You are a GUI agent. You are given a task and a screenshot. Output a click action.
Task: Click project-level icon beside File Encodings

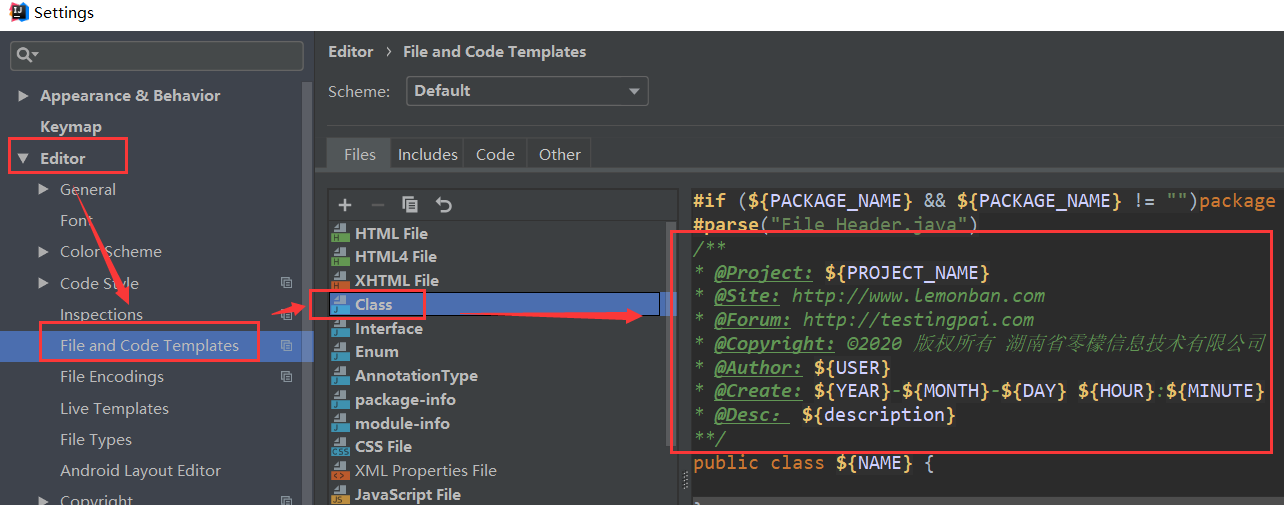coord(287,377)
